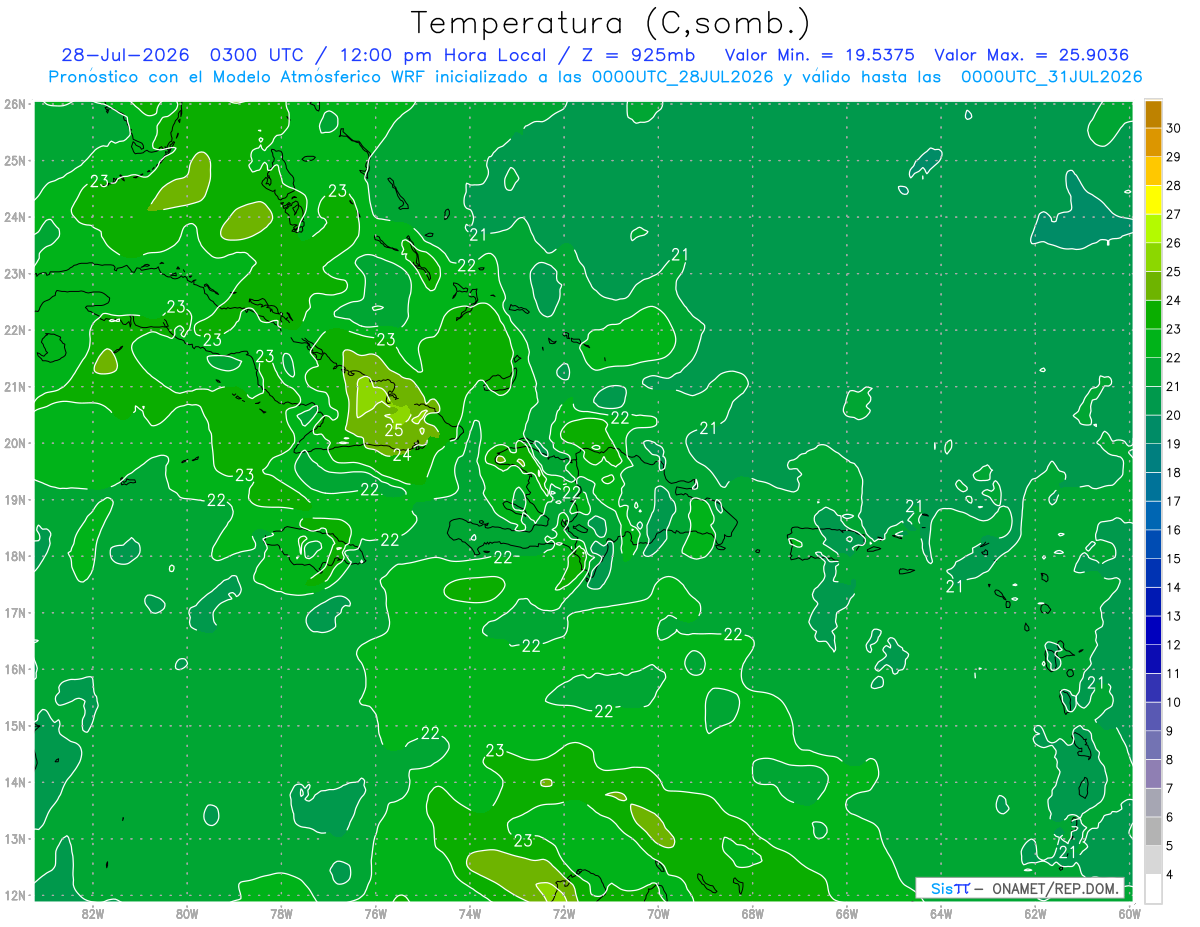Click the color scale label 15
The image size is (1200, 927).
tap(1174, 559)
